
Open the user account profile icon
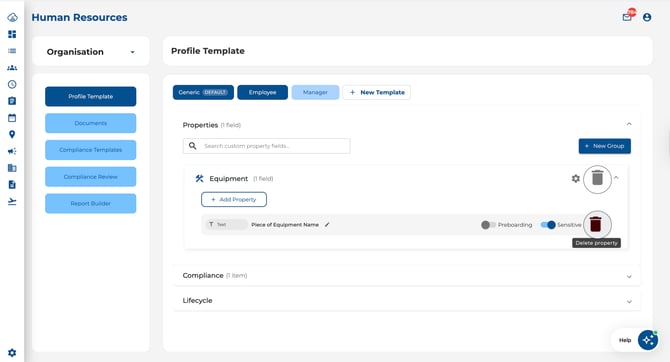click(x=647, y=17)
